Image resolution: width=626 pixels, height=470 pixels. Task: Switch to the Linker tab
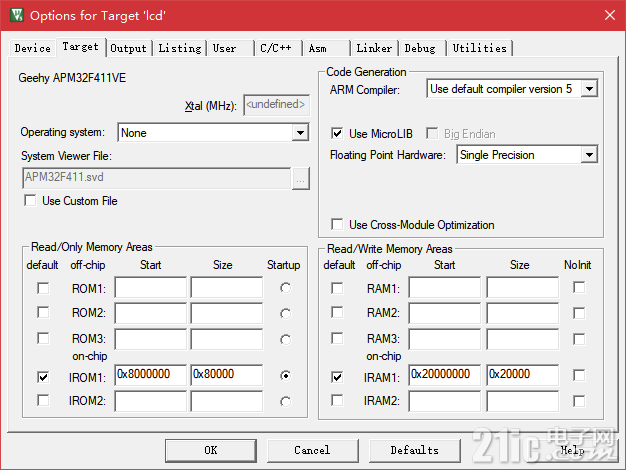(x=374, y=48)
